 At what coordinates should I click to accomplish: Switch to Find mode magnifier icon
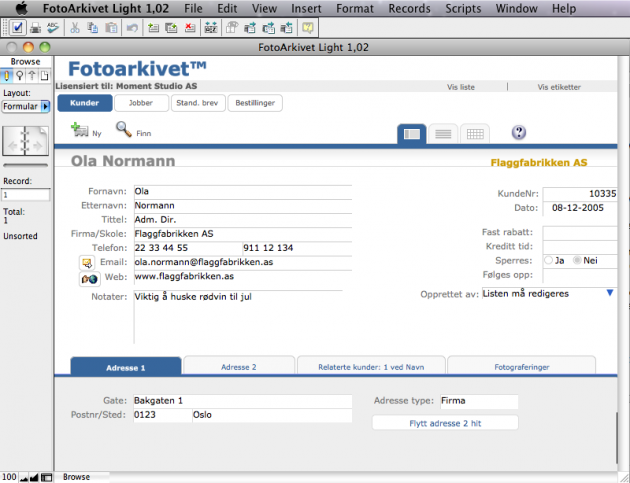click(19, 76)
